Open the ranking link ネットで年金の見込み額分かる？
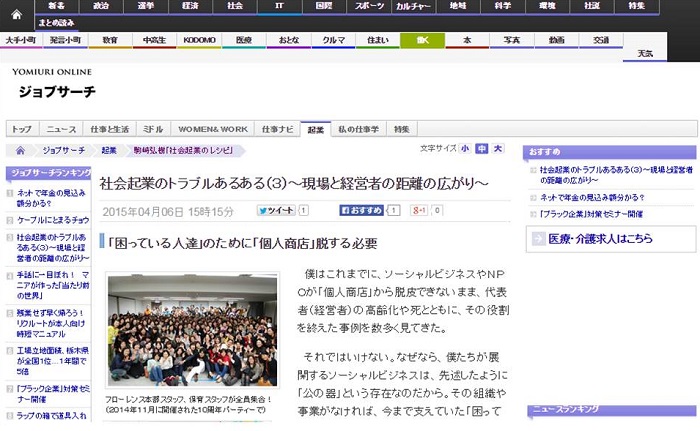The image size is (700, 431). click(x=51, y=198)
